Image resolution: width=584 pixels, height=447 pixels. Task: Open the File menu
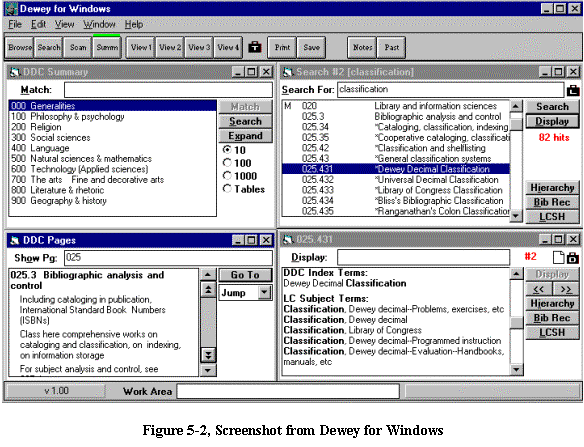click(15, 25)
